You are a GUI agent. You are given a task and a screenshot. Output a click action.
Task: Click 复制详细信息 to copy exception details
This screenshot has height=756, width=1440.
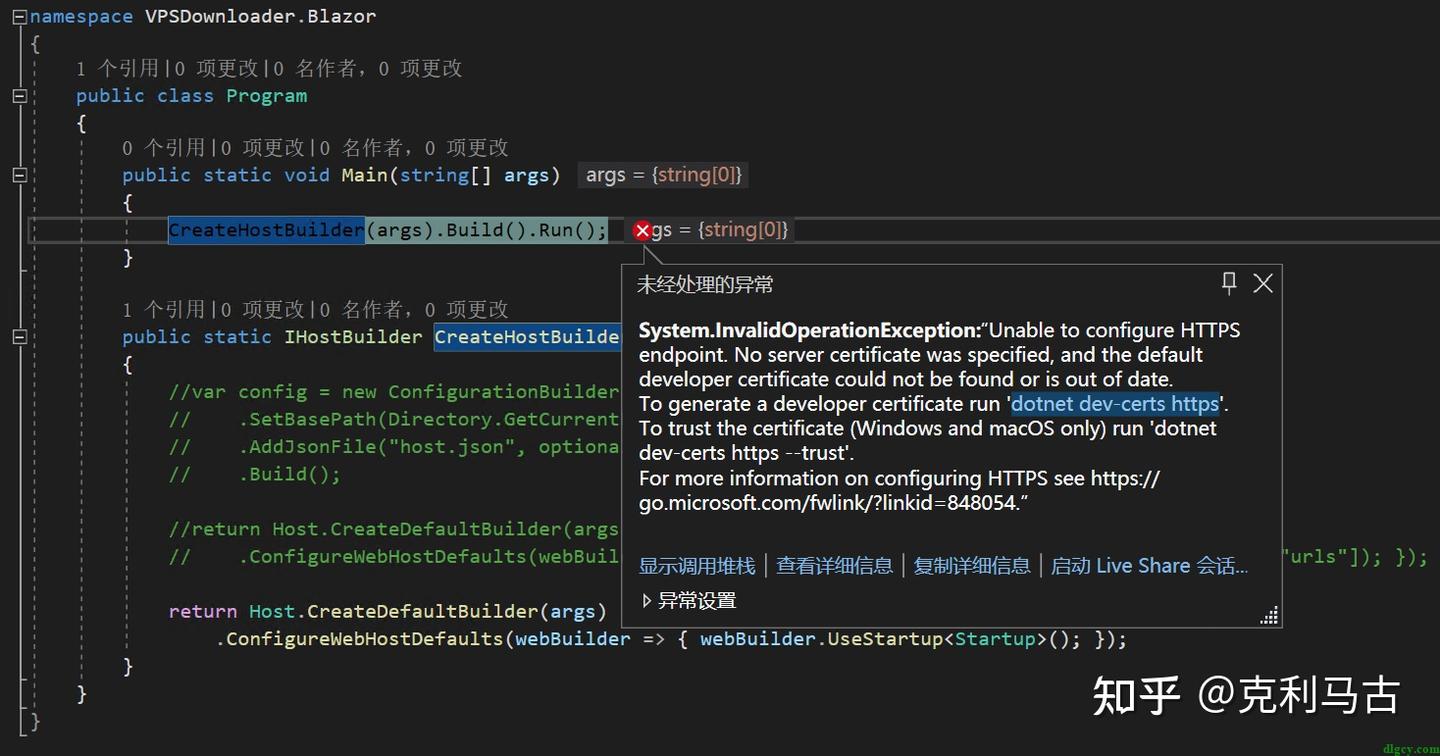(971, 565)
